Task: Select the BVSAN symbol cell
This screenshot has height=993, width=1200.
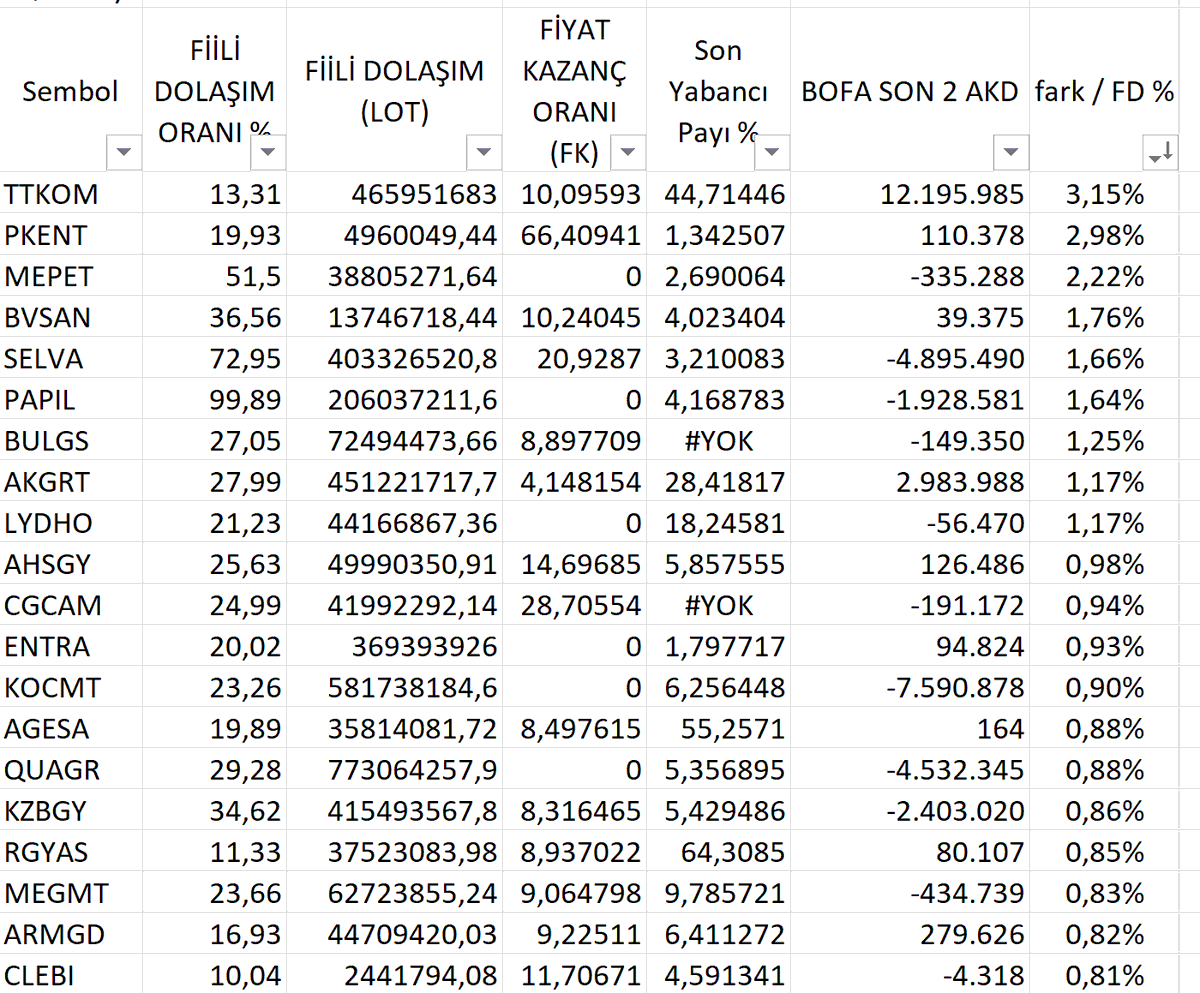Action: pos(71,317)
